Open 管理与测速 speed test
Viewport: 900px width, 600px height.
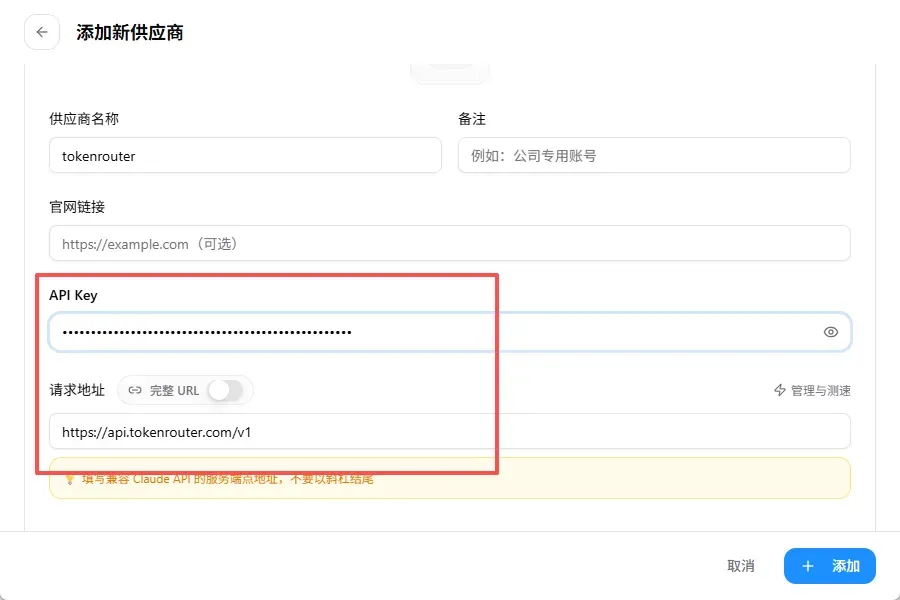[x=812, y=390]
